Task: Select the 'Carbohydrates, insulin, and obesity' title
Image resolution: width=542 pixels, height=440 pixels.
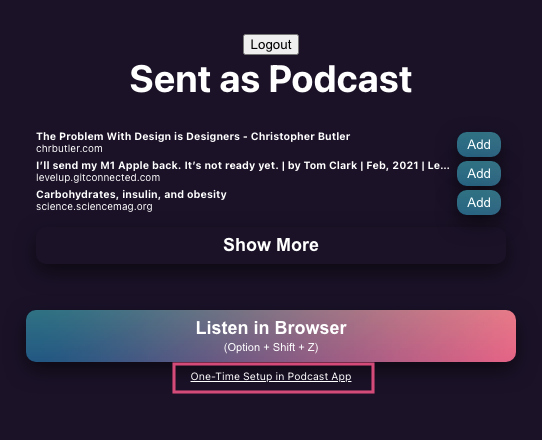Action: [x=131, y=195]
